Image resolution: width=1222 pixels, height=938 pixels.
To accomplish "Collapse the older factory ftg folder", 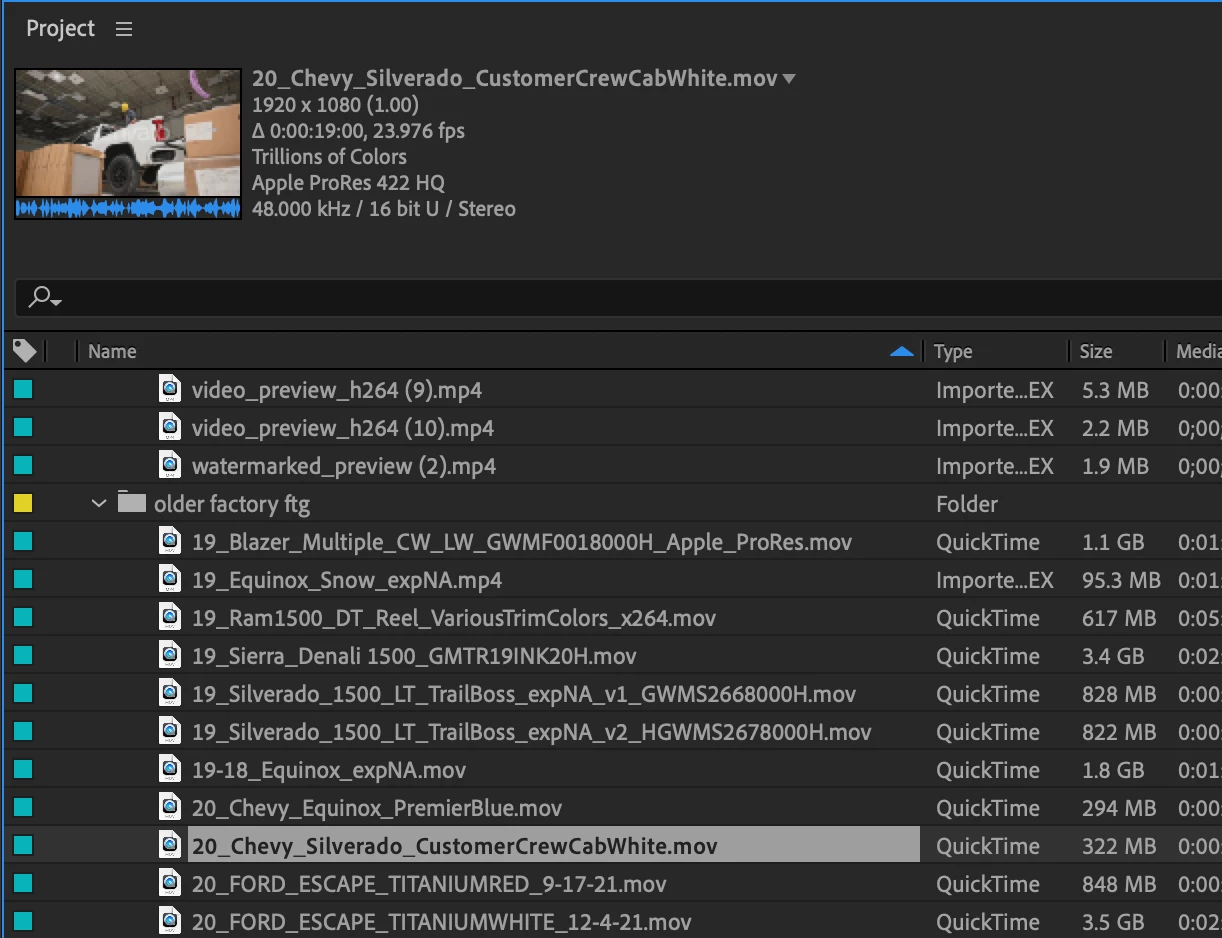I will click(98, 503).
